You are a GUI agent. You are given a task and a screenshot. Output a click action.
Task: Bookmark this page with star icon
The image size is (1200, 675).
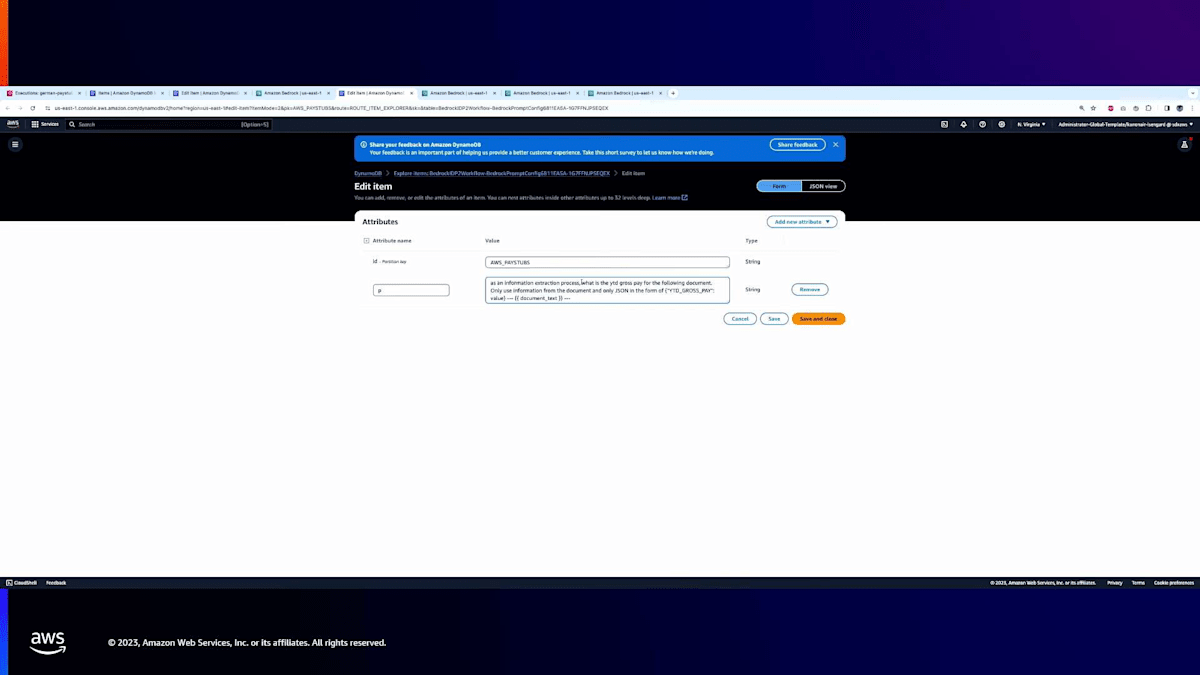[1094, 108]
